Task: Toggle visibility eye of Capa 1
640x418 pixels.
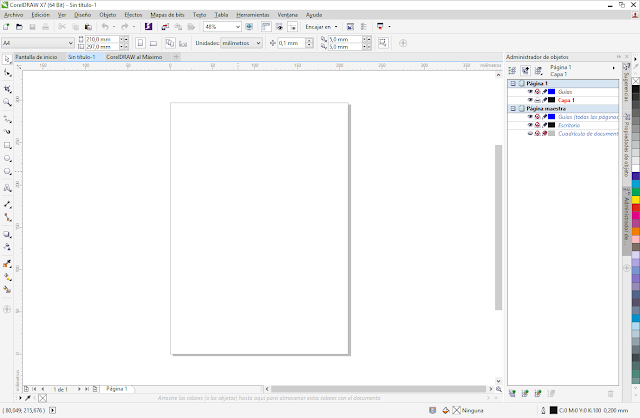Action: [530, 100]
